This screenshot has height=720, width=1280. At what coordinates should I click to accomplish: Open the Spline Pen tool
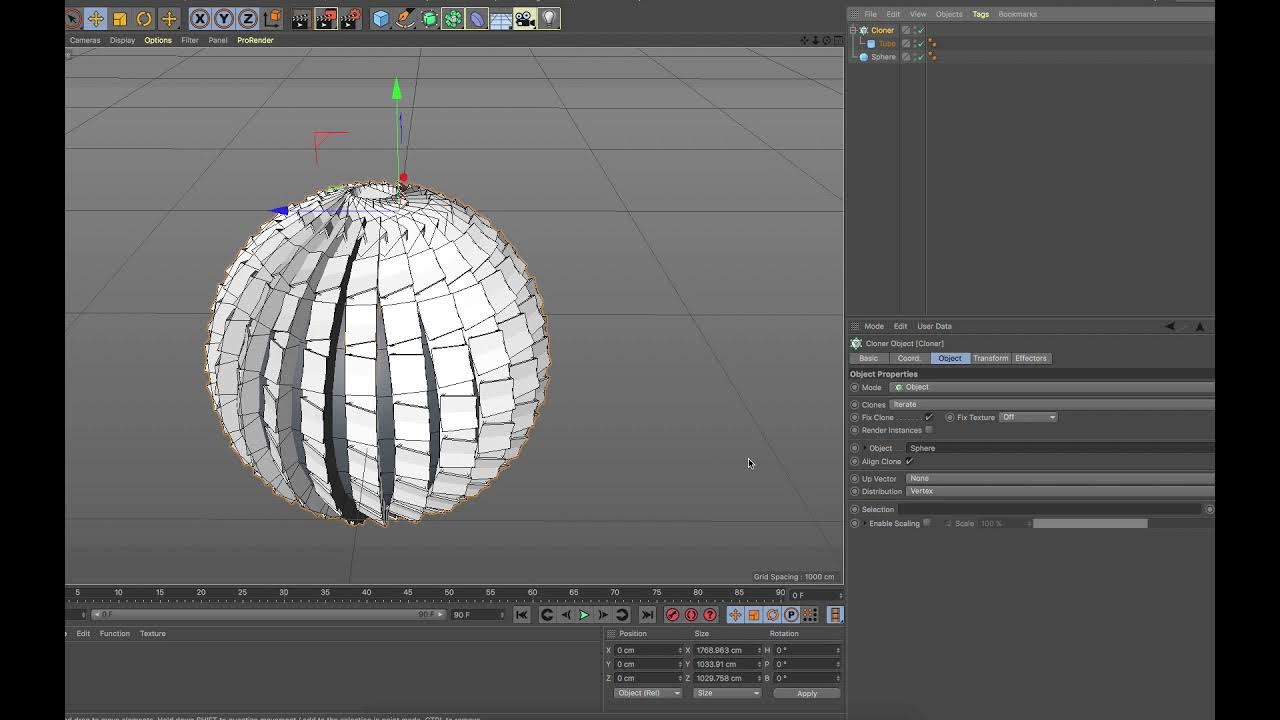[405, 18]
